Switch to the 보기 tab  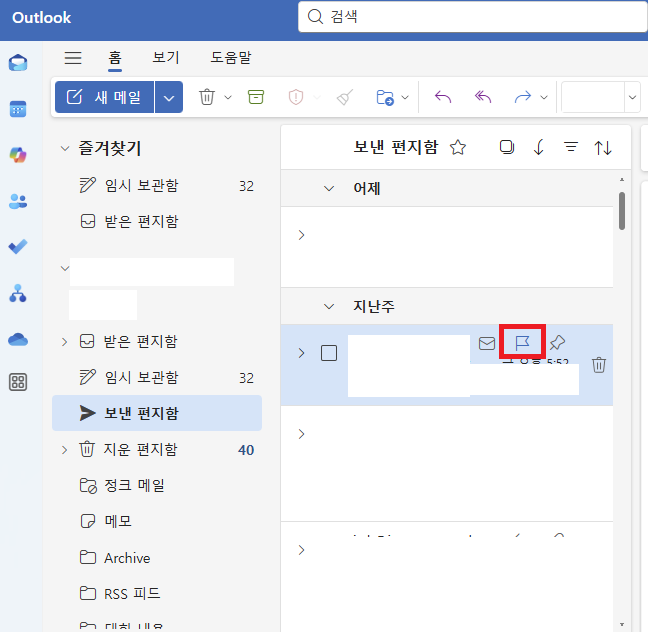(x=166, y=58)
